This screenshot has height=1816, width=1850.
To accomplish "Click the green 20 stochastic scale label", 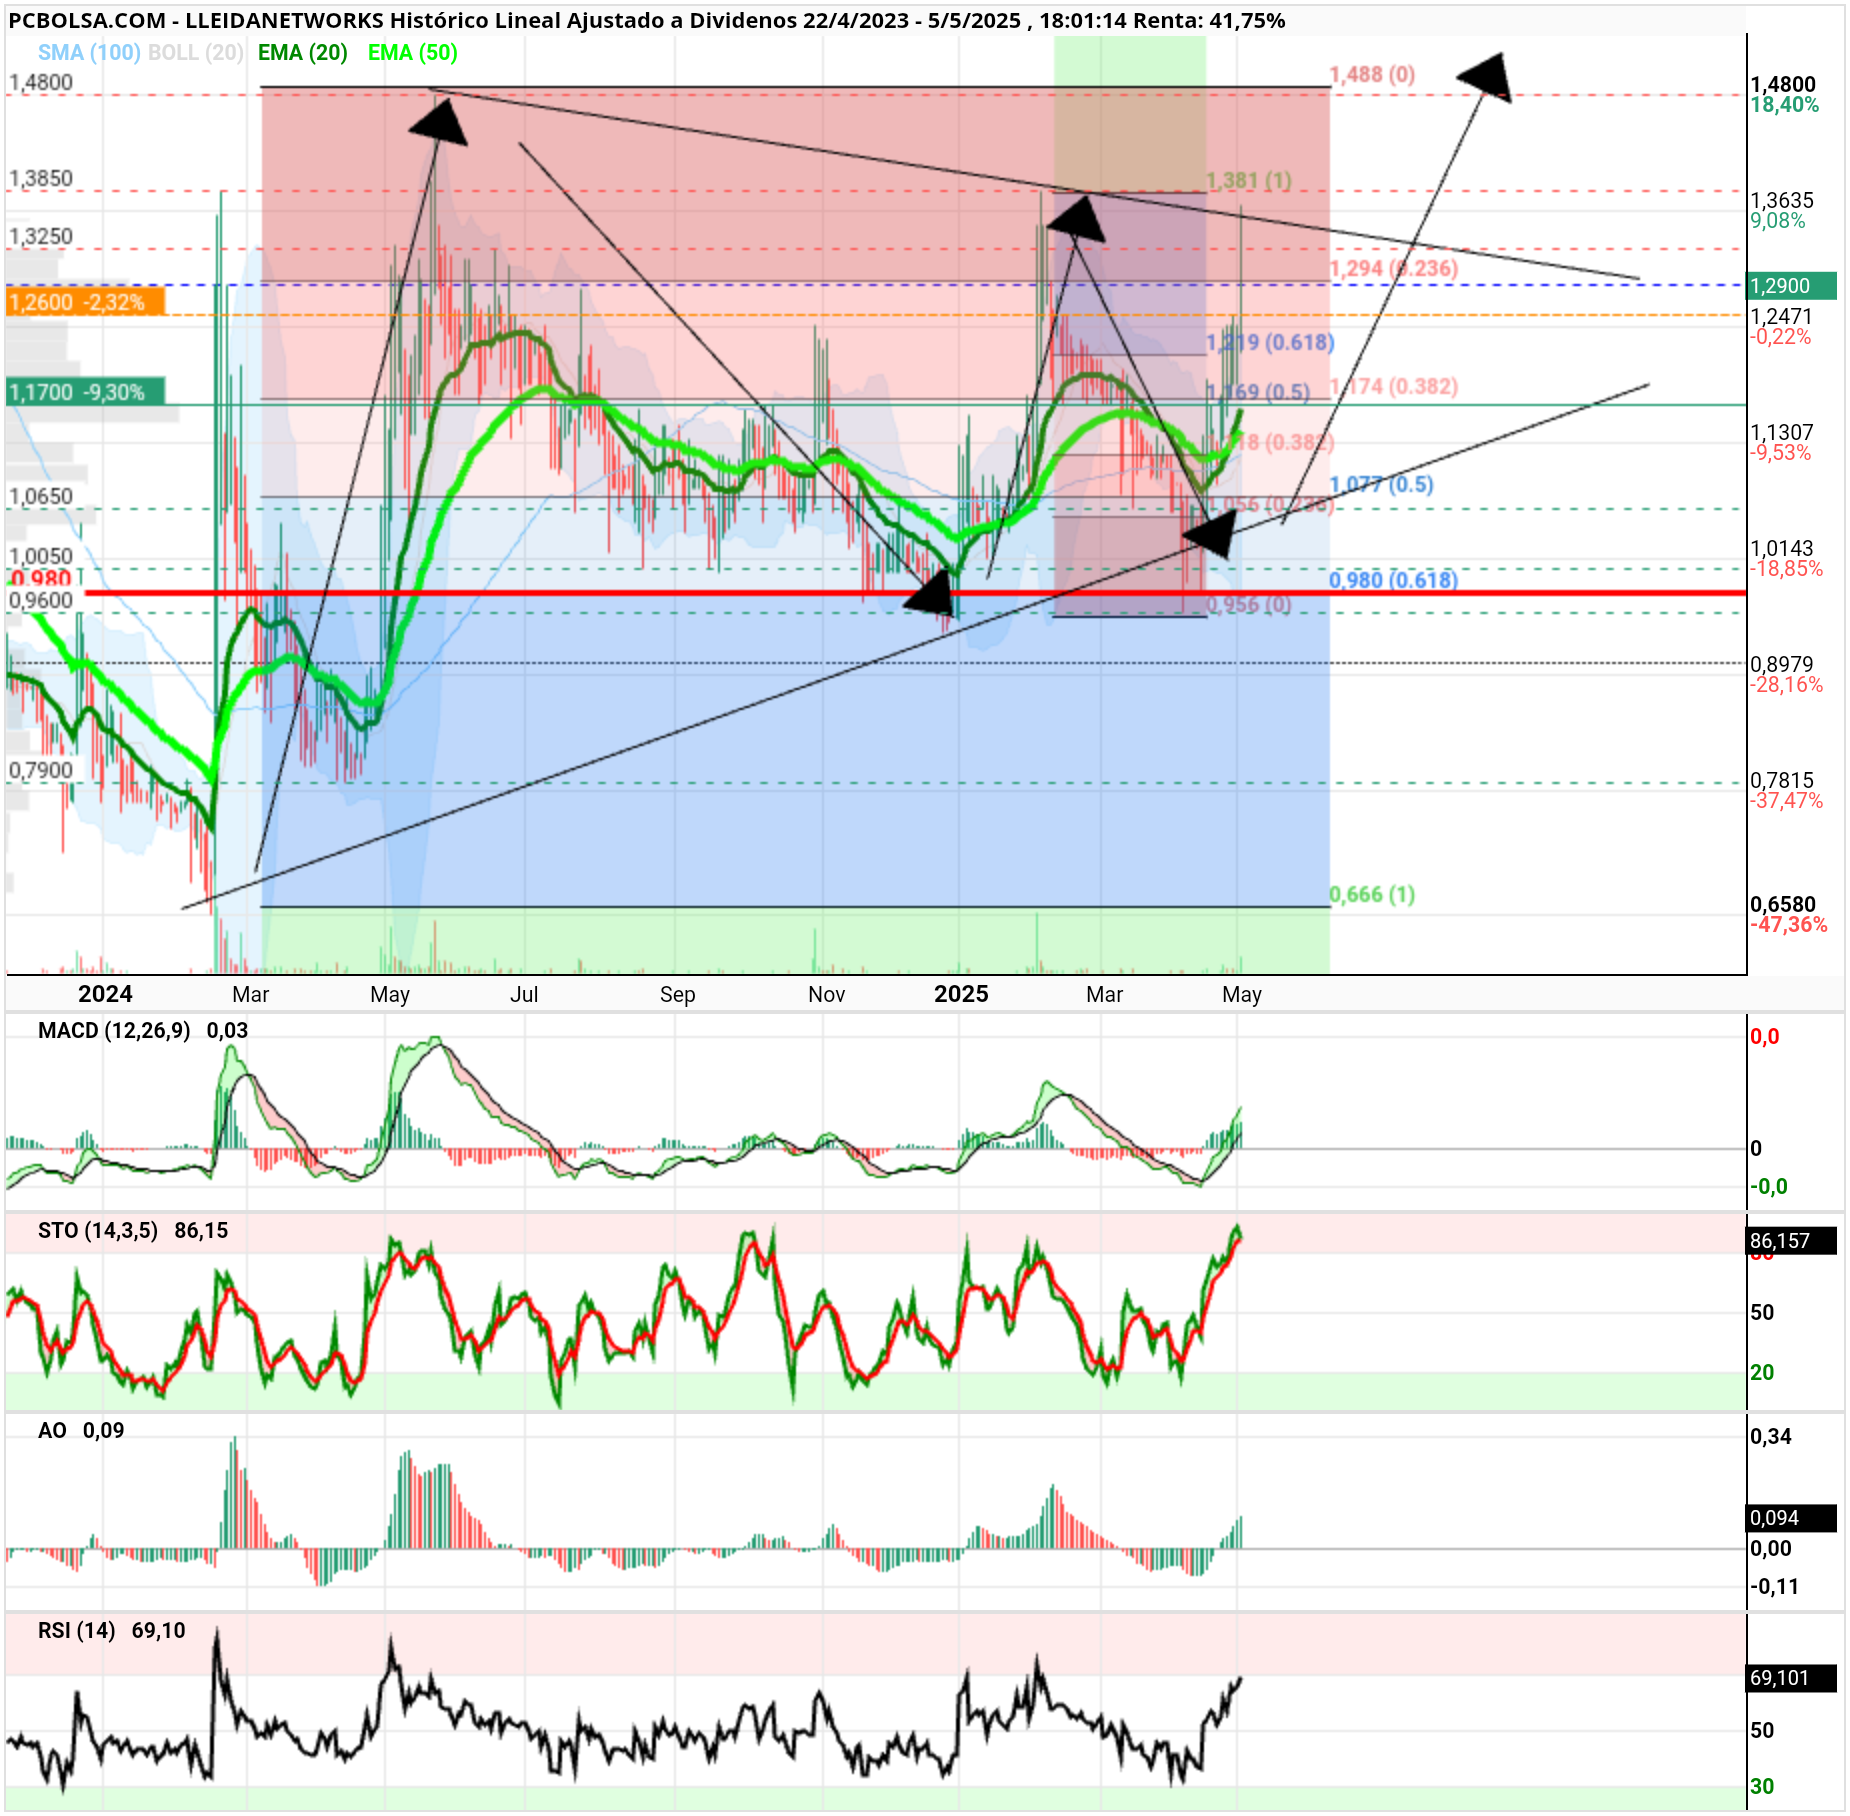I will pos(1762,1373).
